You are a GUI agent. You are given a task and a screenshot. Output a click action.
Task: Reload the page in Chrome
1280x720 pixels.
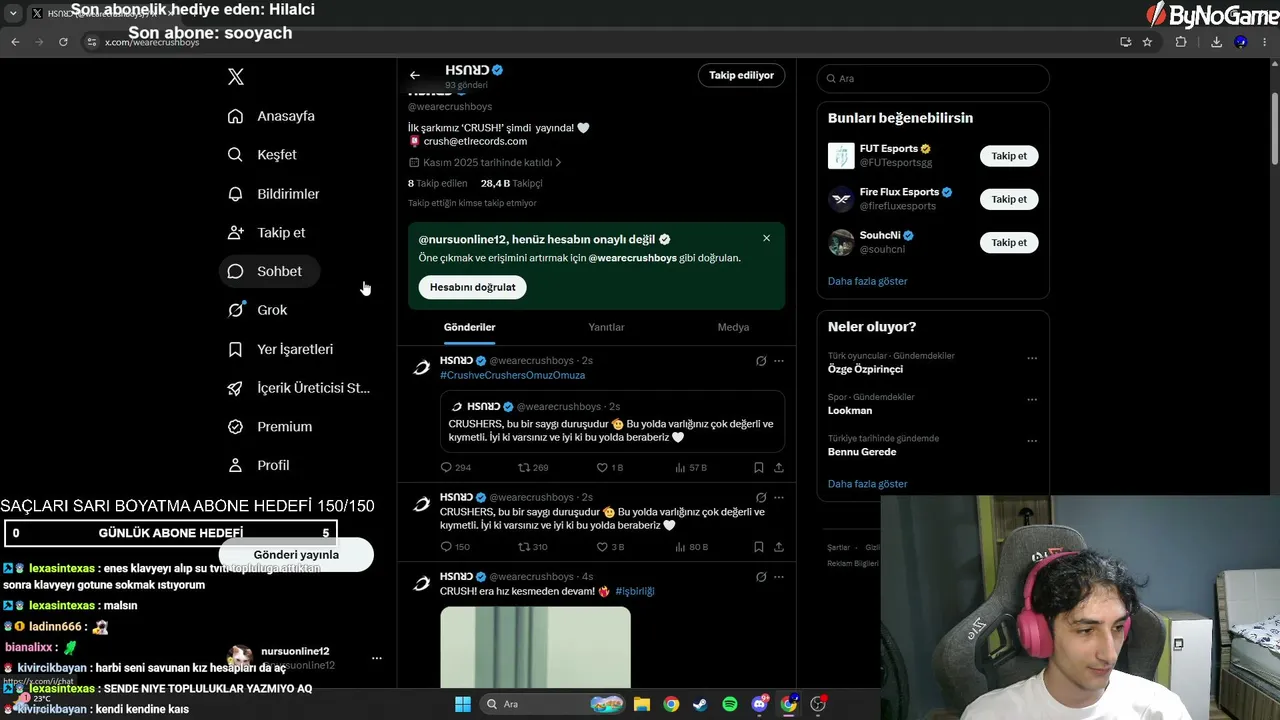63,42
